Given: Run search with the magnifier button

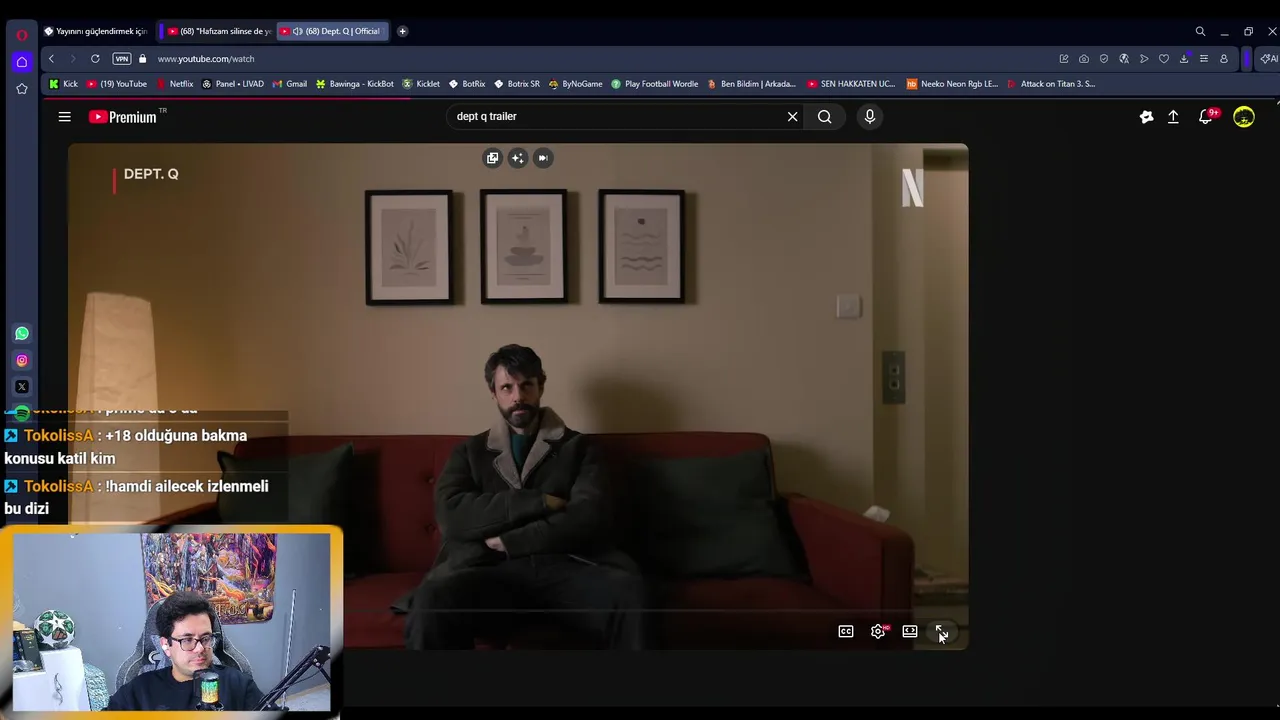Looking at the screenshot, I should 824,117.
